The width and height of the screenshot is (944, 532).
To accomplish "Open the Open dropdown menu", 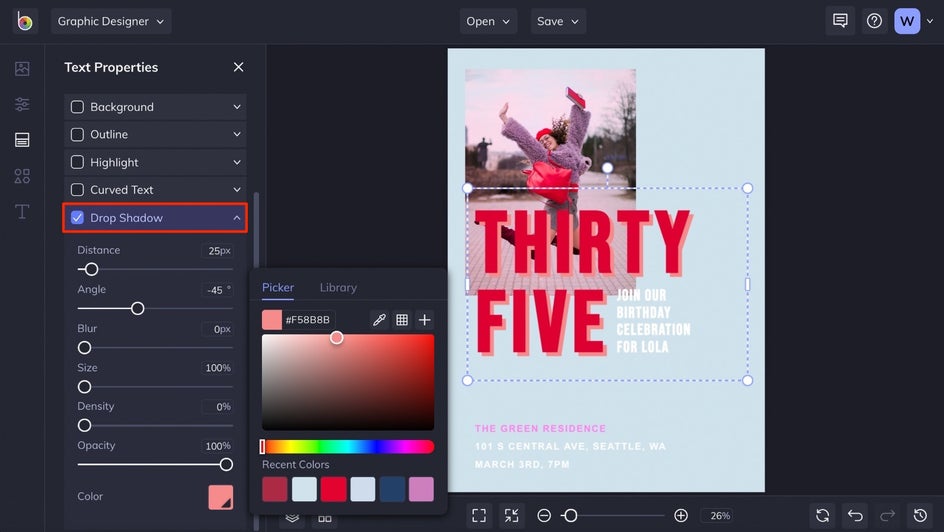I will tap(488, 21).
